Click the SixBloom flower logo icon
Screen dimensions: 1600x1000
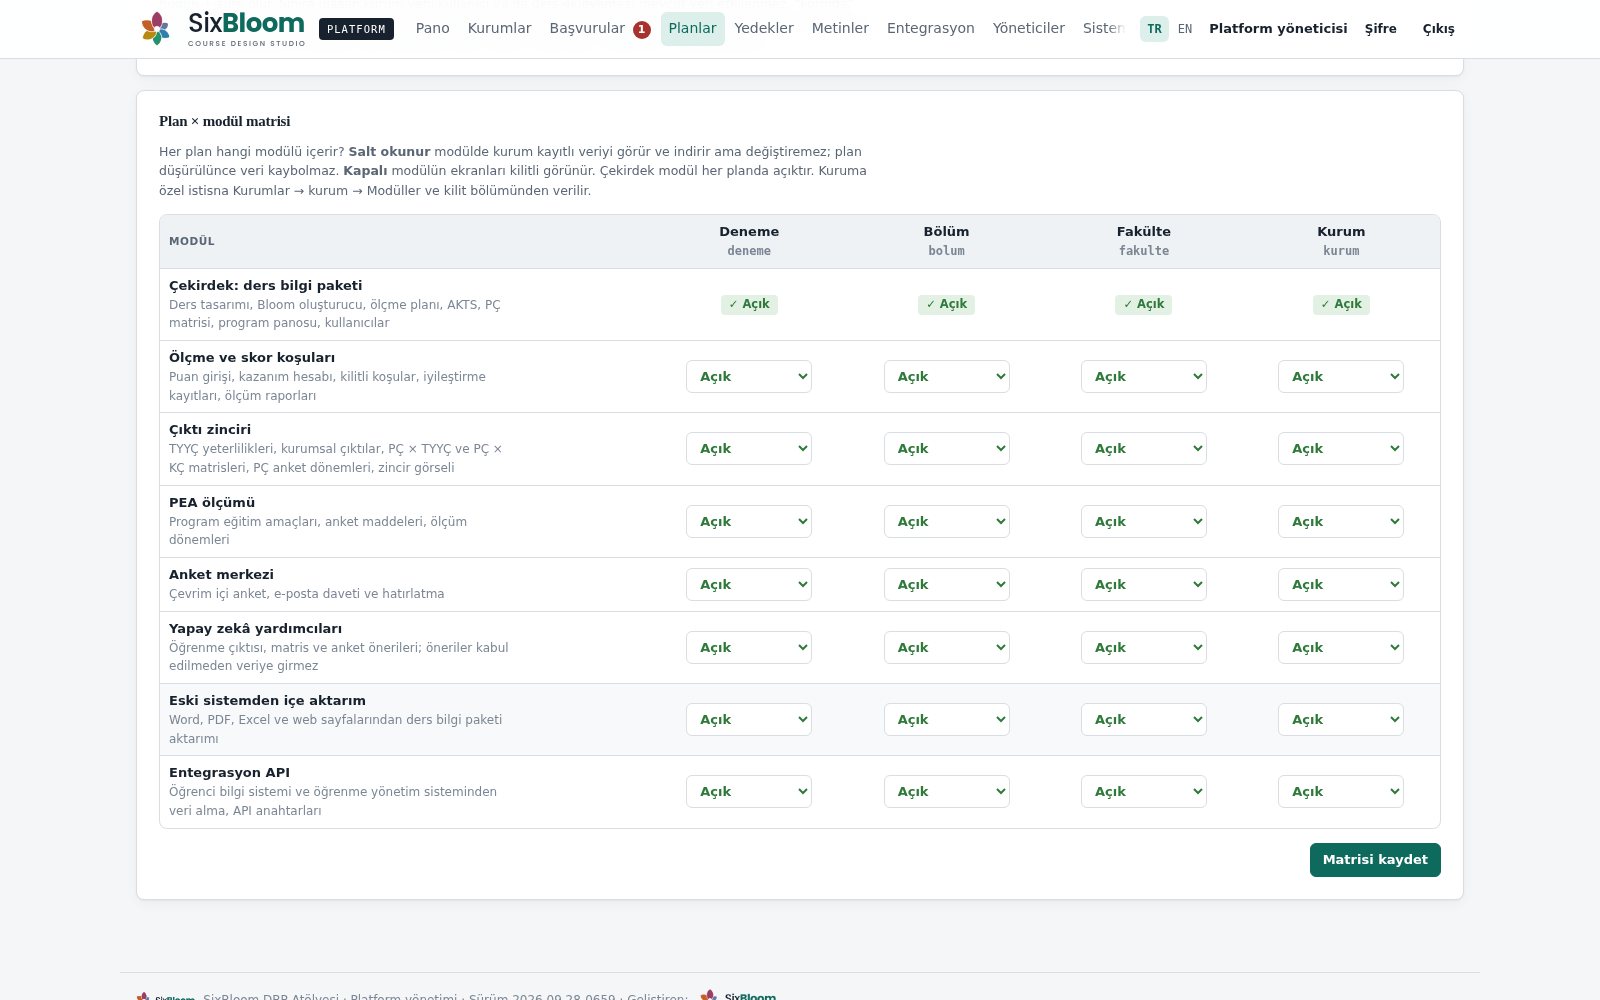[155, 28]
